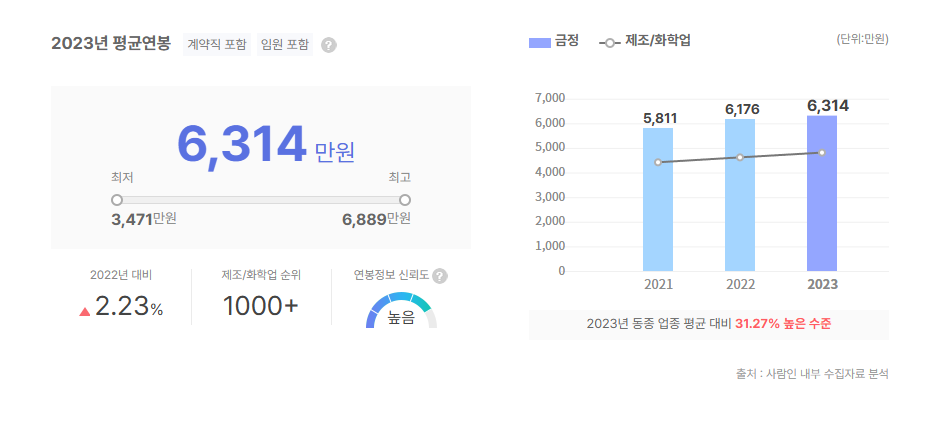
Task: Click the industry line point above 2021 bar
Action: pos(658,162)
